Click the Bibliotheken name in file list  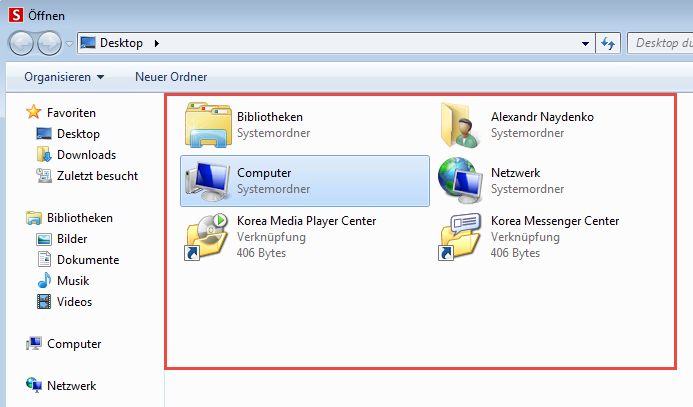pos(270,117)
